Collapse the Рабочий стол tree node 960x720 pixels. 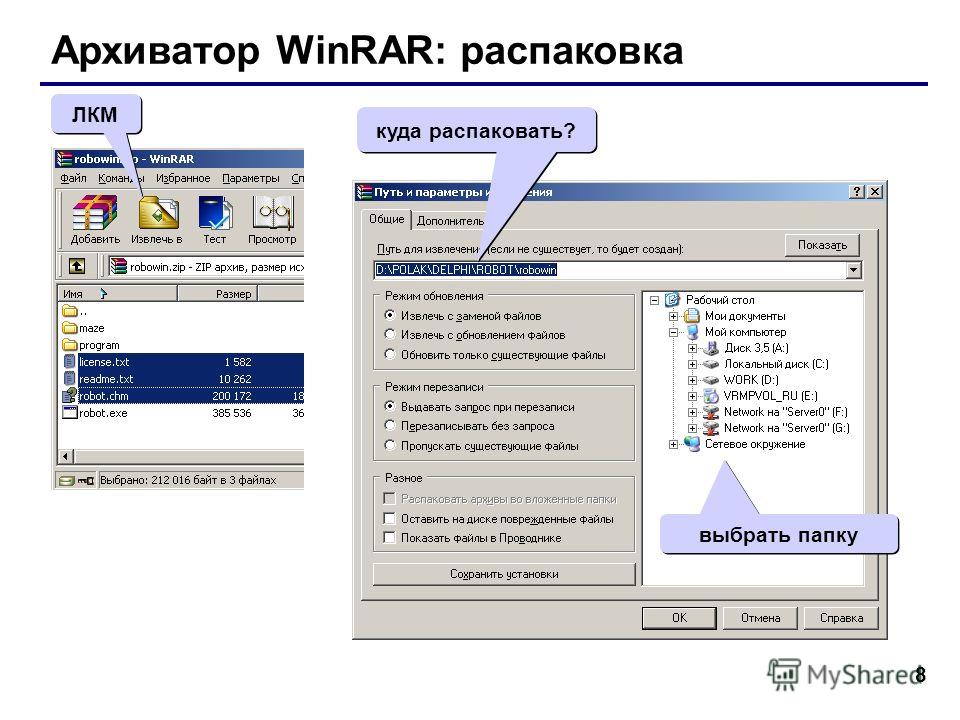click(654, 300)
